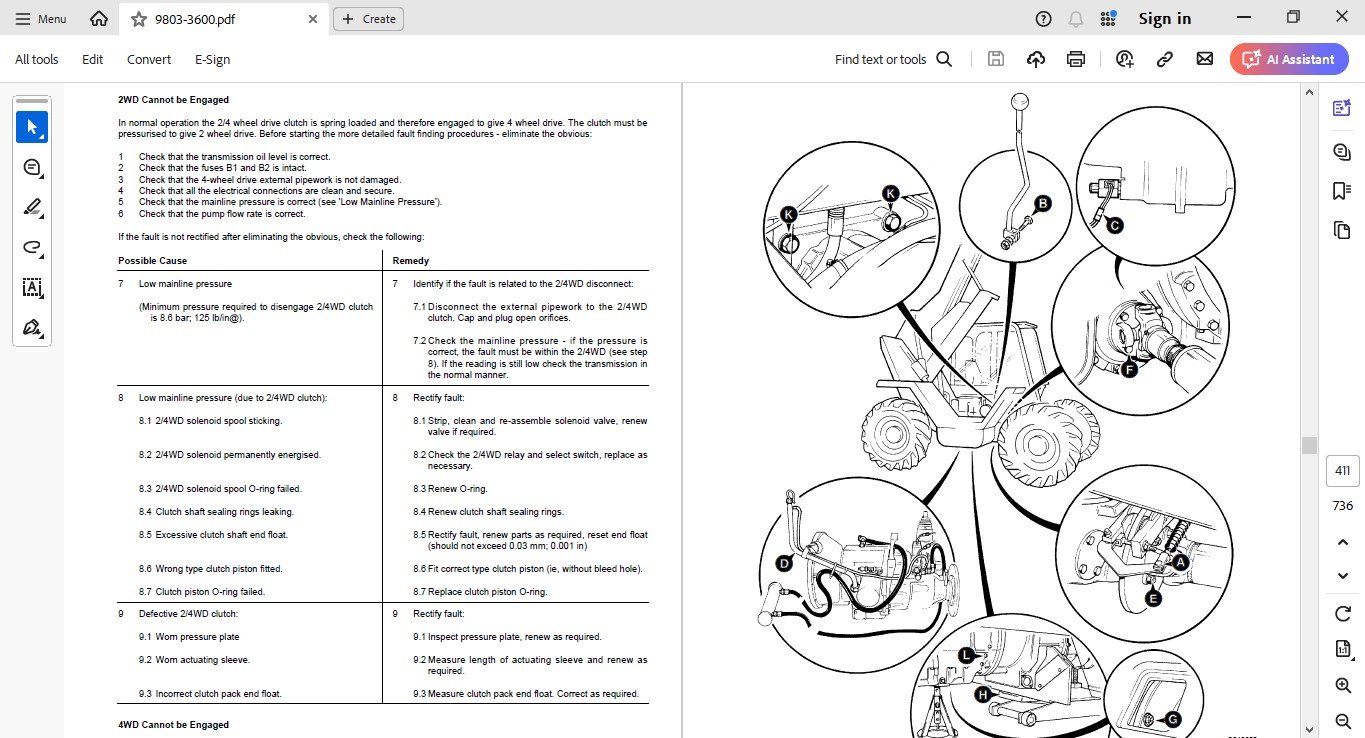This screenshot has width=1365, height=738.
Task: Click the vertical scrollbar thumb
Action: click(x=1308, y=444)
